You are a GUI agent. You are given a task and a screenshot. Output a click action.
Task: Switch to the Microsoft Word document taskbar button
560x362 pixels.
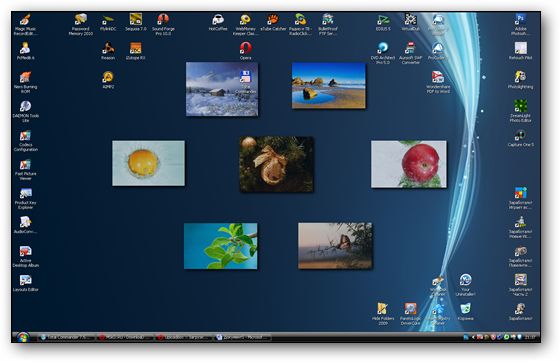coord(242,337)
